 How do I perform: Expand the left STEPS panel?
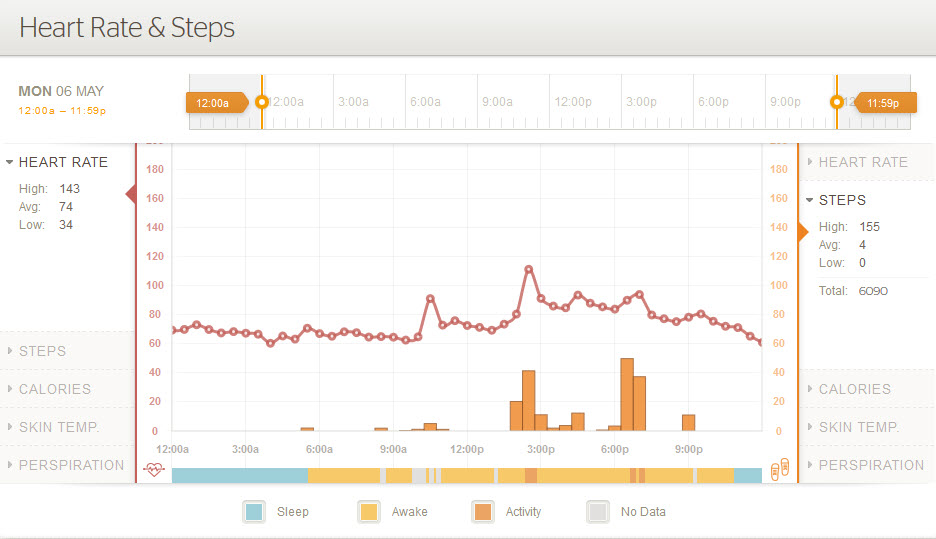pyautogui.click(x=42, y=351)
